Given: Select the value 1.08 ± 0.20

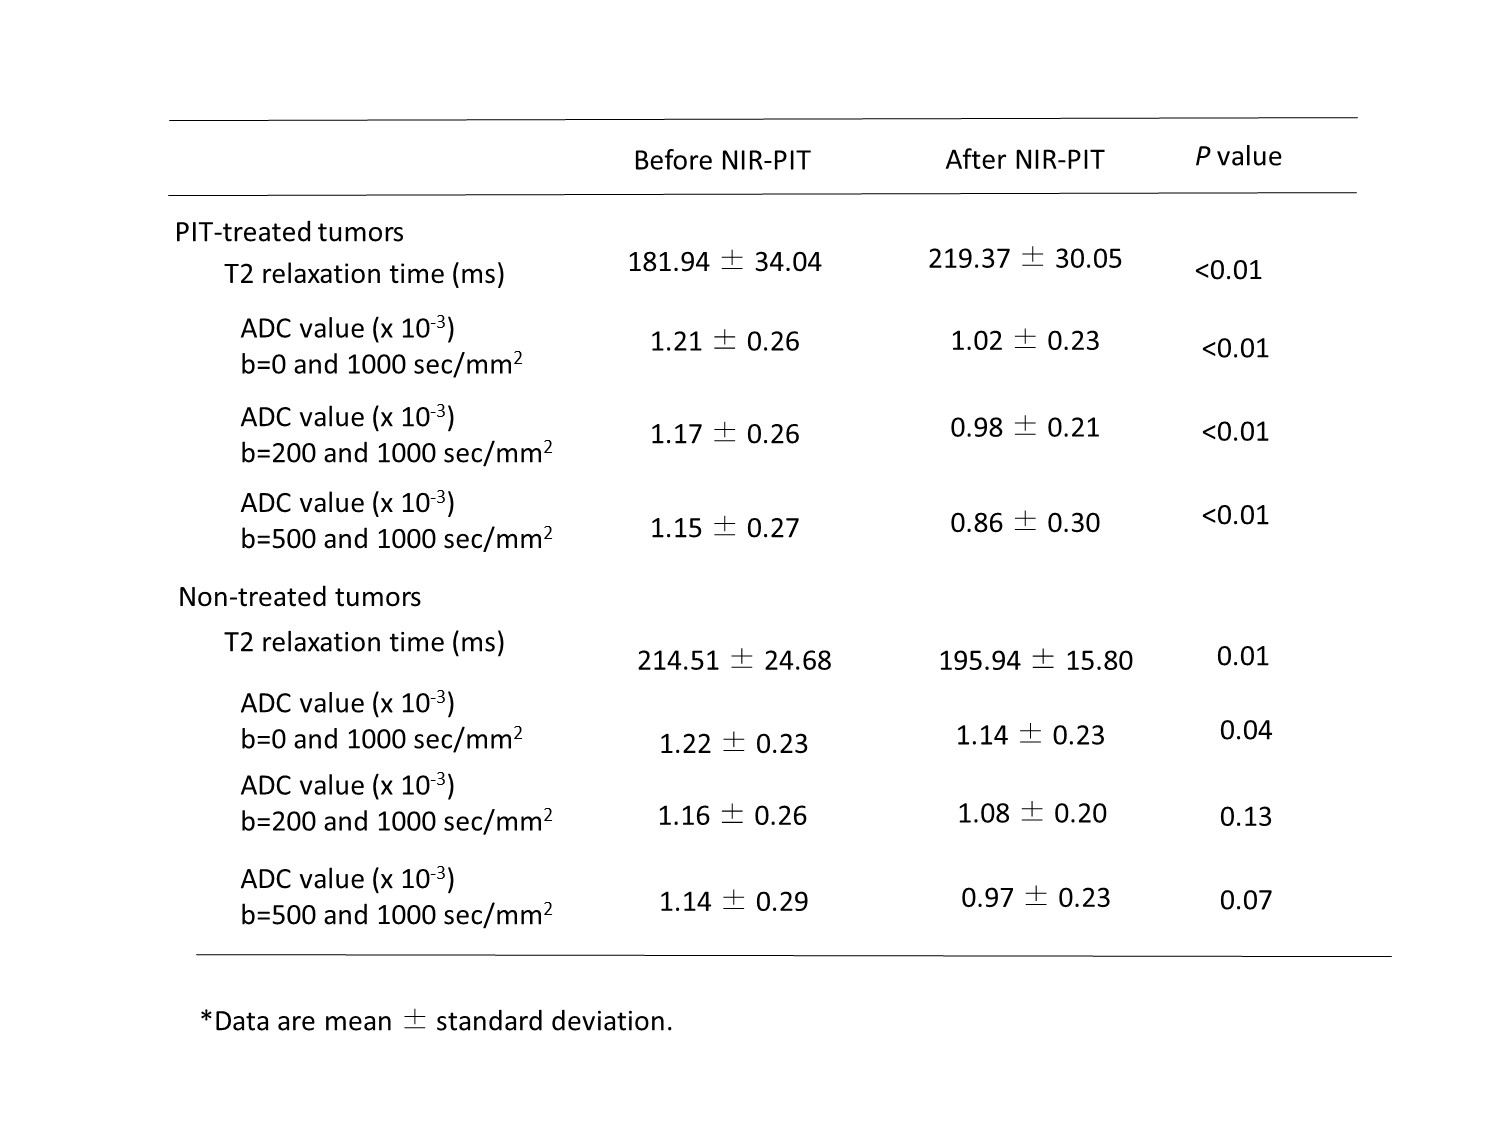Looking at the screenshot, I should click(x=1032, y=814).
